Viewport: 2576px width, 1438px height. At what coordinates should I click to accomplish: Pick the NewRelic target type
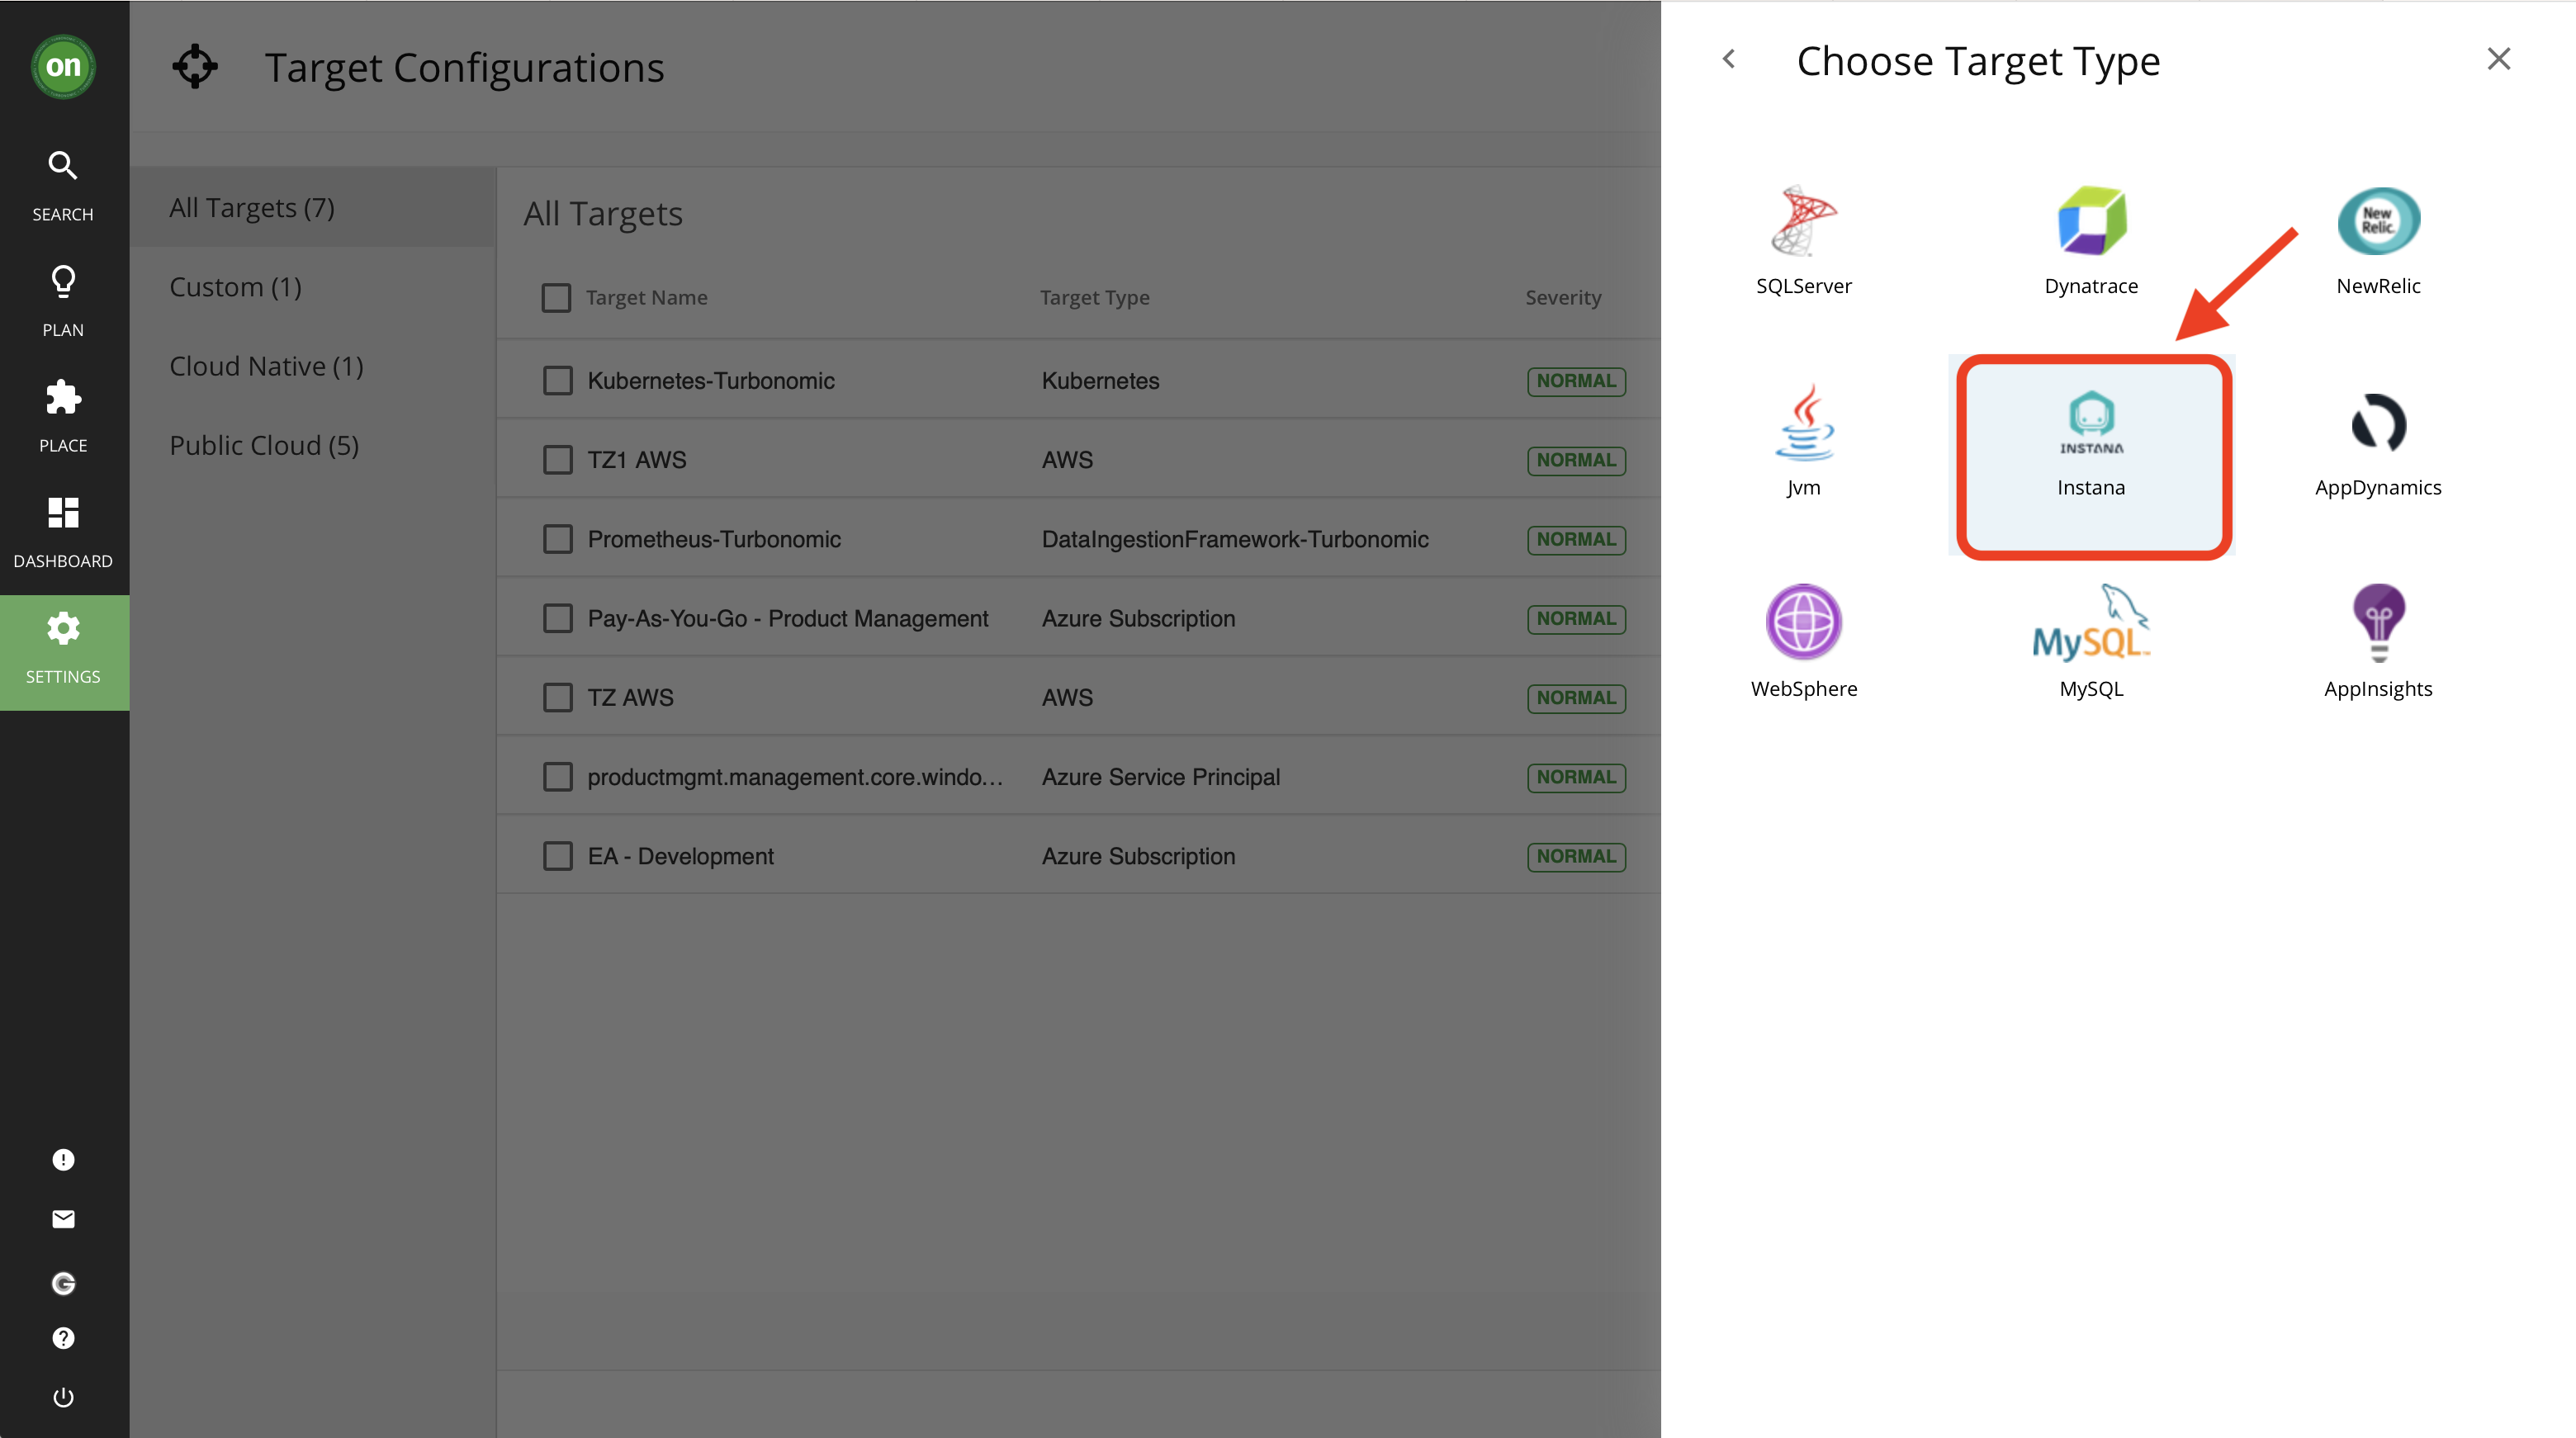(x=2378, y=222)
